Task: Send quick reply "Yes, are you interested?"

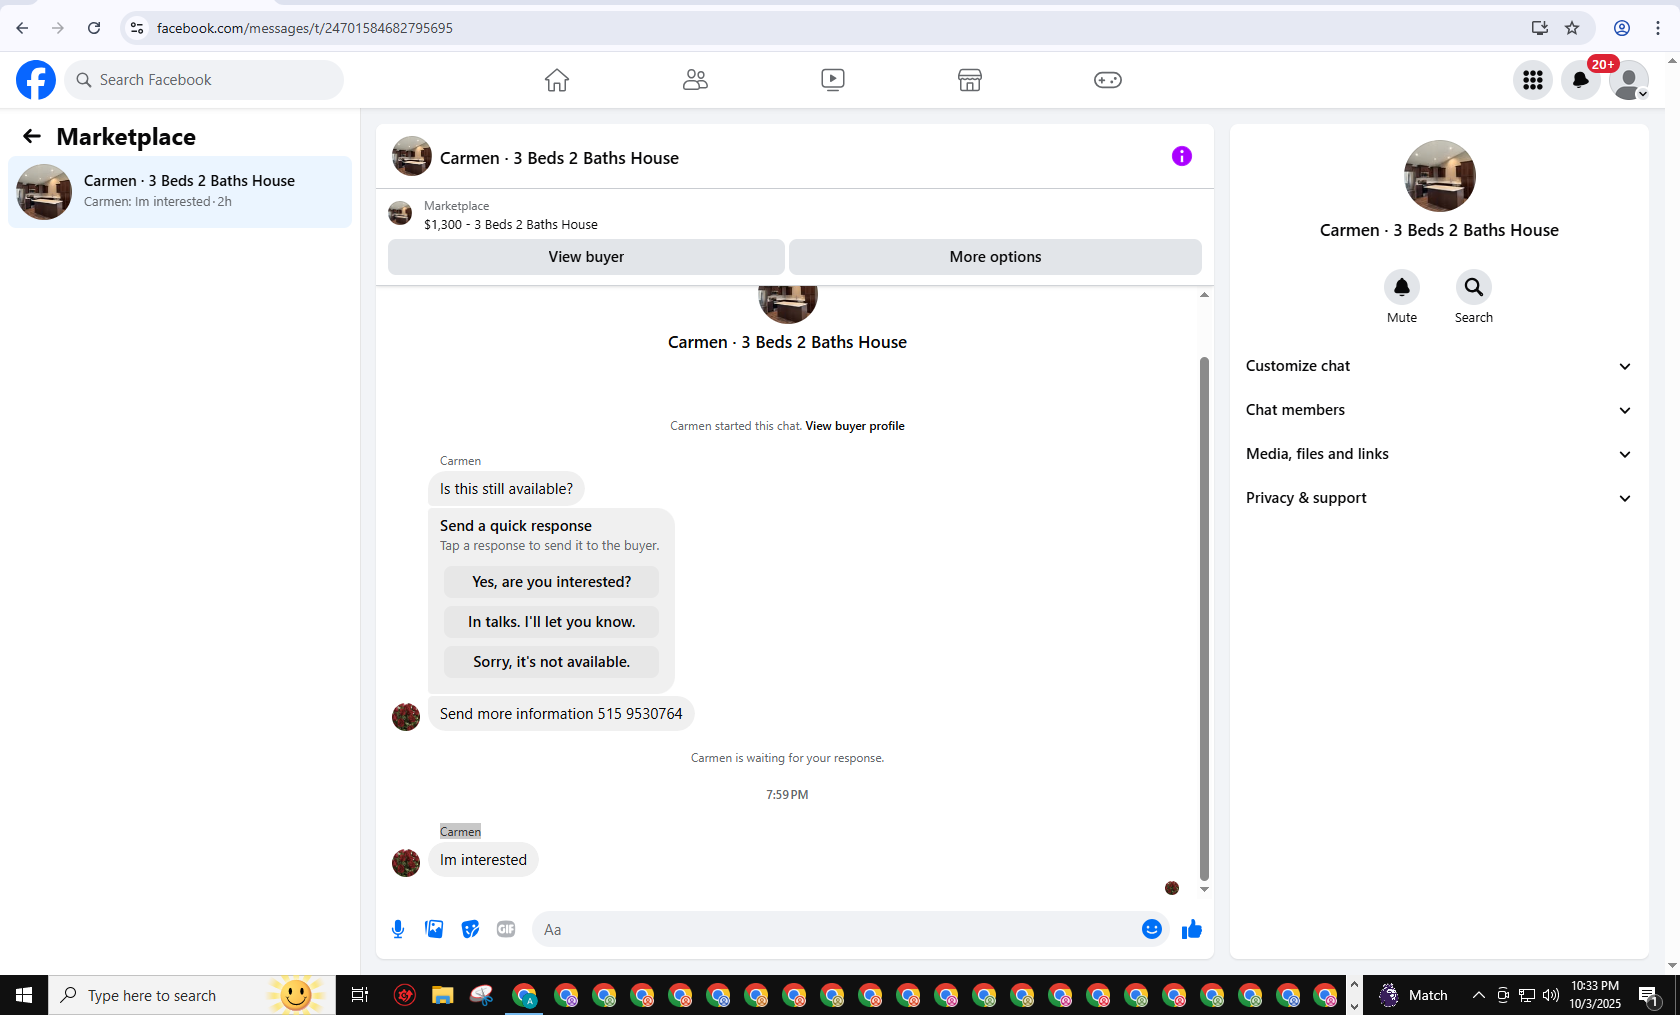Action: pyautogui.click(x=552, y=582)
